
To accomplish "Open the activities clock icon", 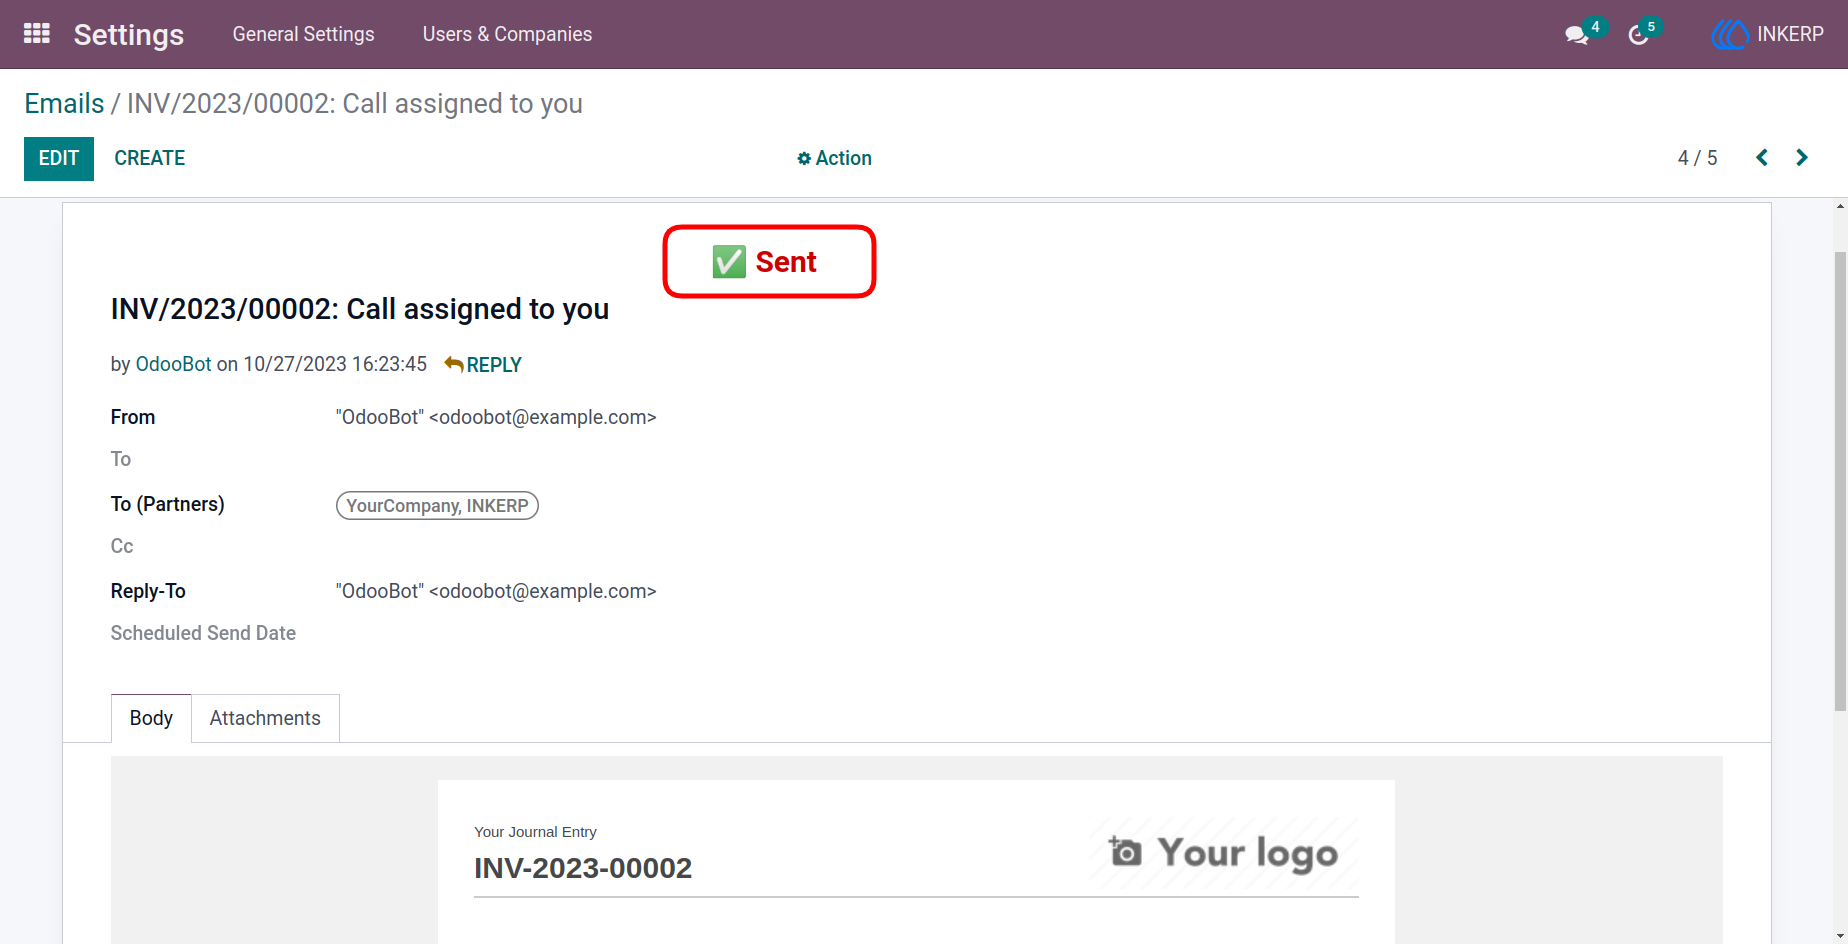I will (1638, 35).
